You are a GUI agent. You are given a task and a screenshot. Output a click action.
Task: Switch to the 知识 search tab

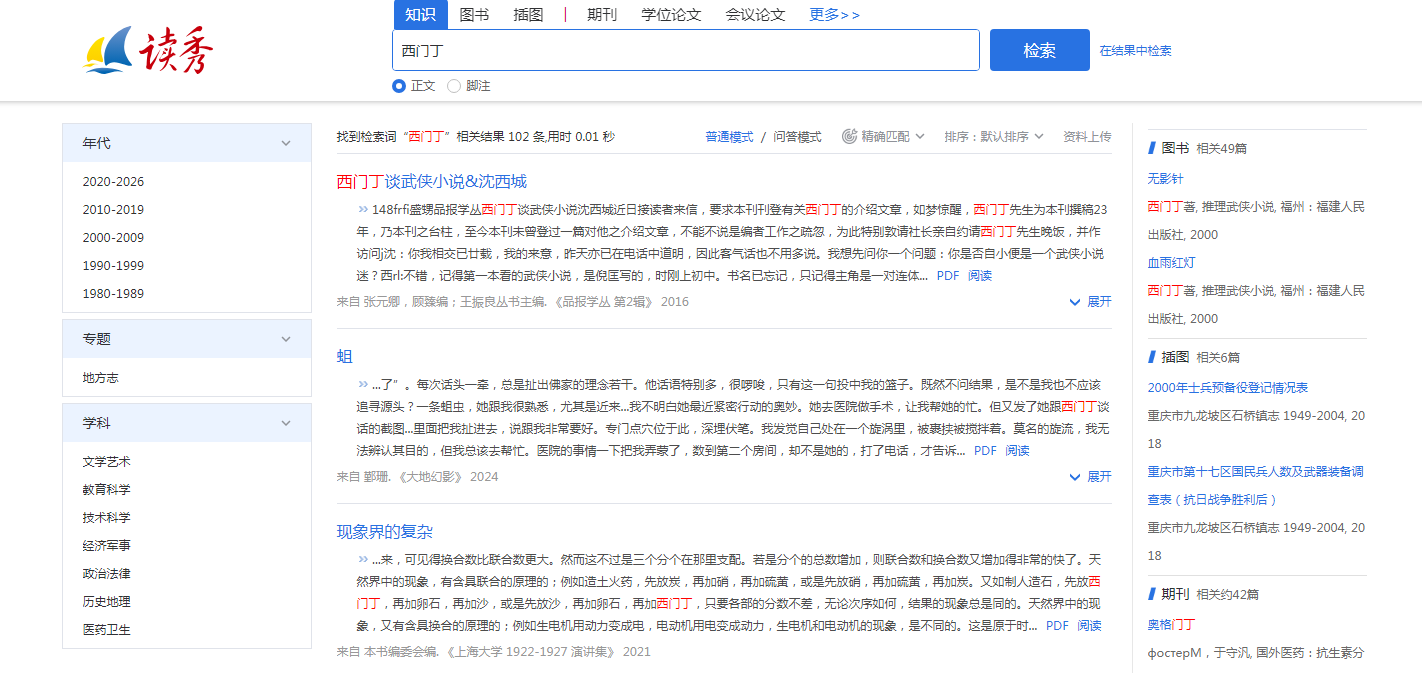[x=420, y=14]
